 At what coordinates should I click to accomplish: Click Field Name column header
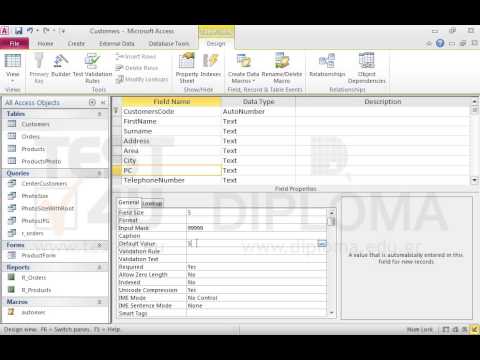(171, 102)
